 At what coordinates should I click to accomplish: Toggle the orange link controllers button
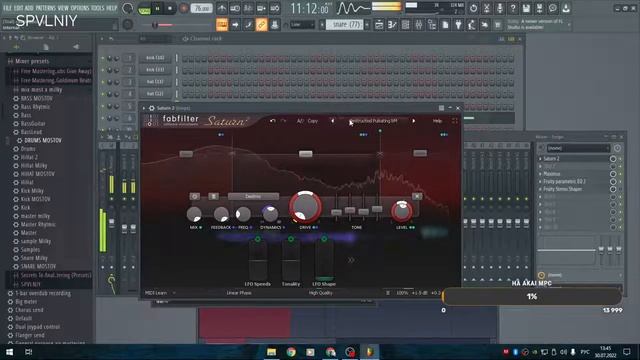[x=261, y=25]
